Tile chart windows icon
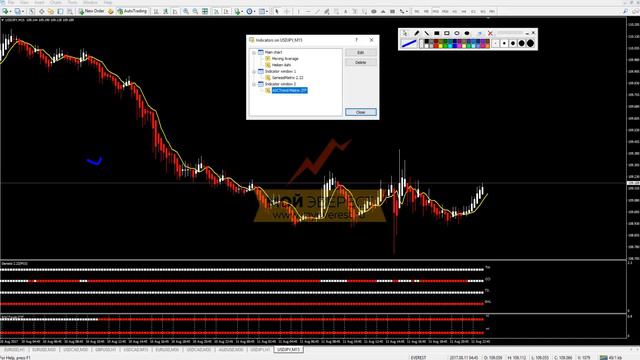Viewport: 640px width, 360px height. [205, 11]
